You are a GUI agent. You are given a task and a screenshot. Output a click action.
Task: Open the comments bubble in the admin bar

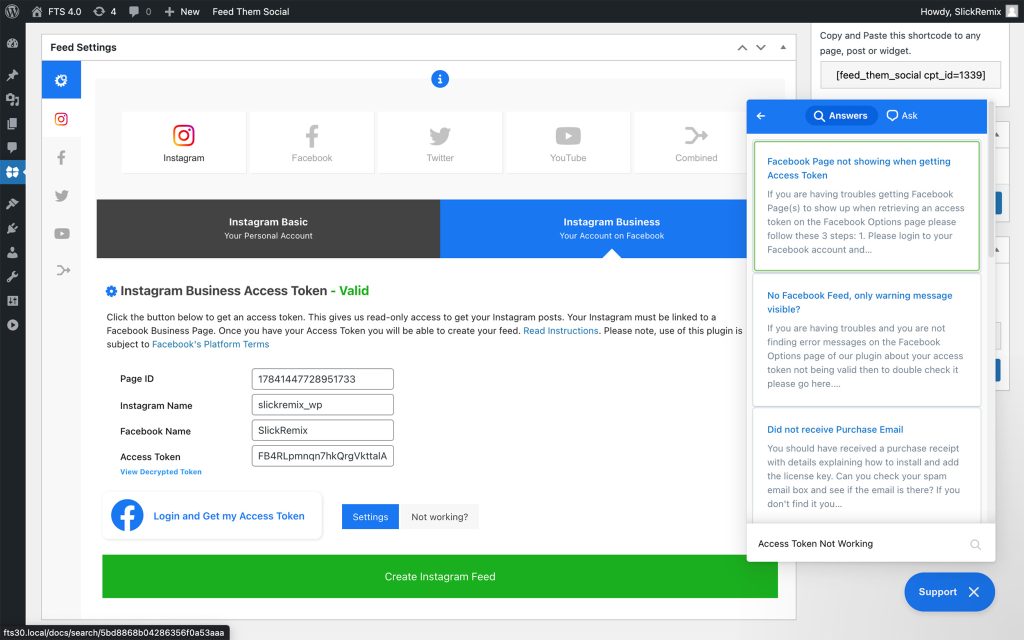[140, 11]
